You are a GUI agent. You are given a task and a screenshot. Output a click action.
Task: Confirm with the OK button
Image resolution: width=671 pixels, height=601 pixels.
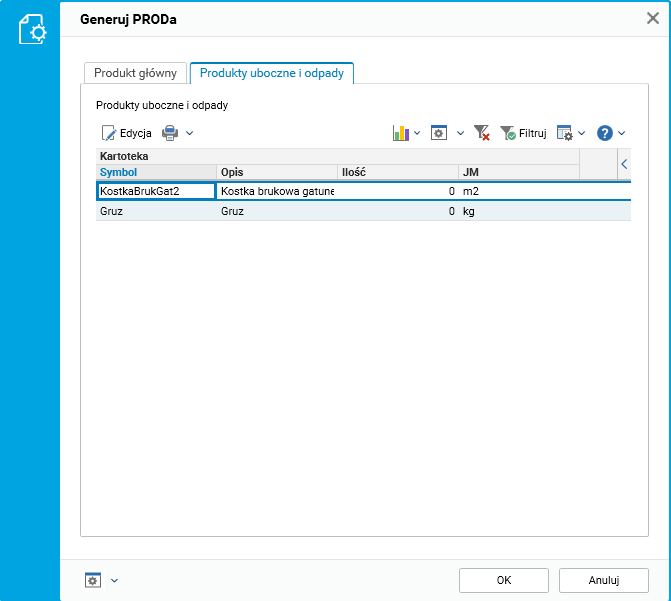point(504,580)
